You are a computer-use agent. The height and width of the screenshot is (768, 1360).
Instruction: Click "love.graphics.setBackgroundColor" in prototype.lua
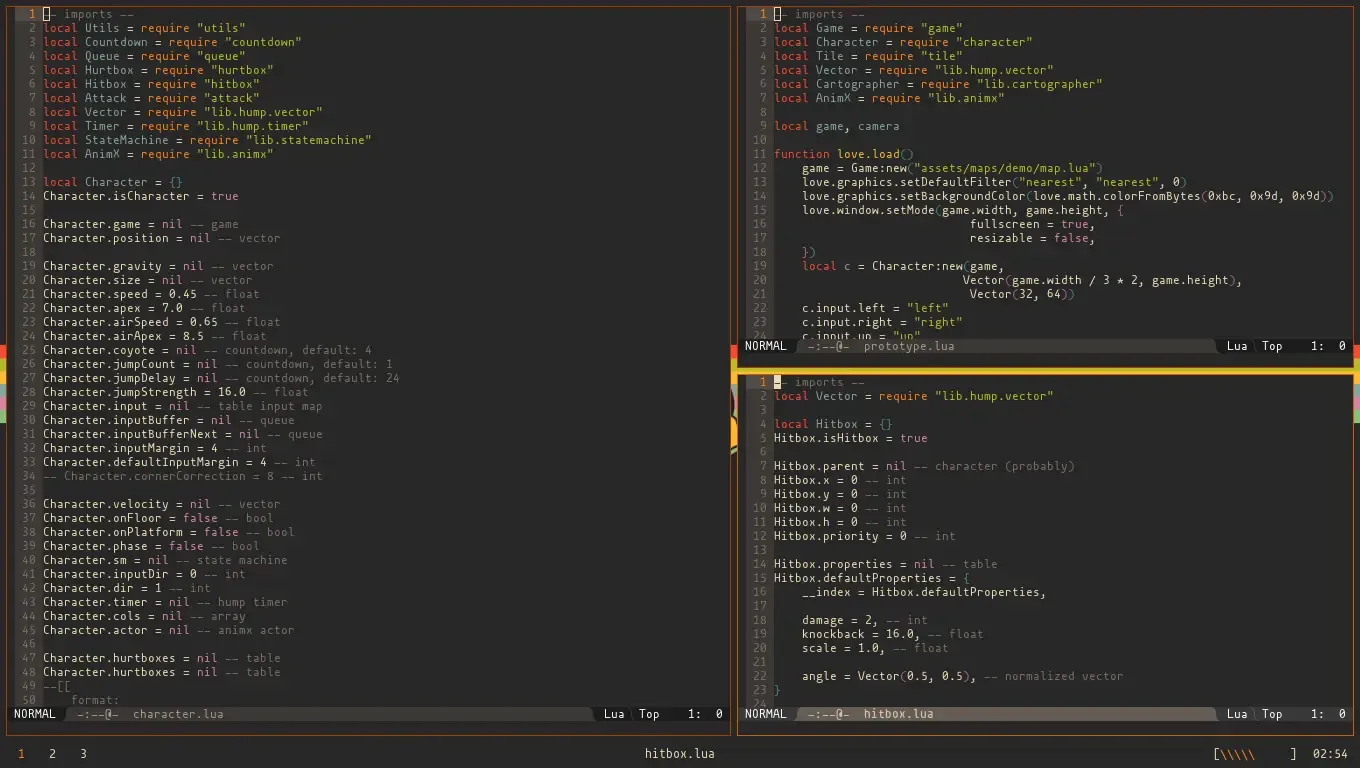click(914, 196)
